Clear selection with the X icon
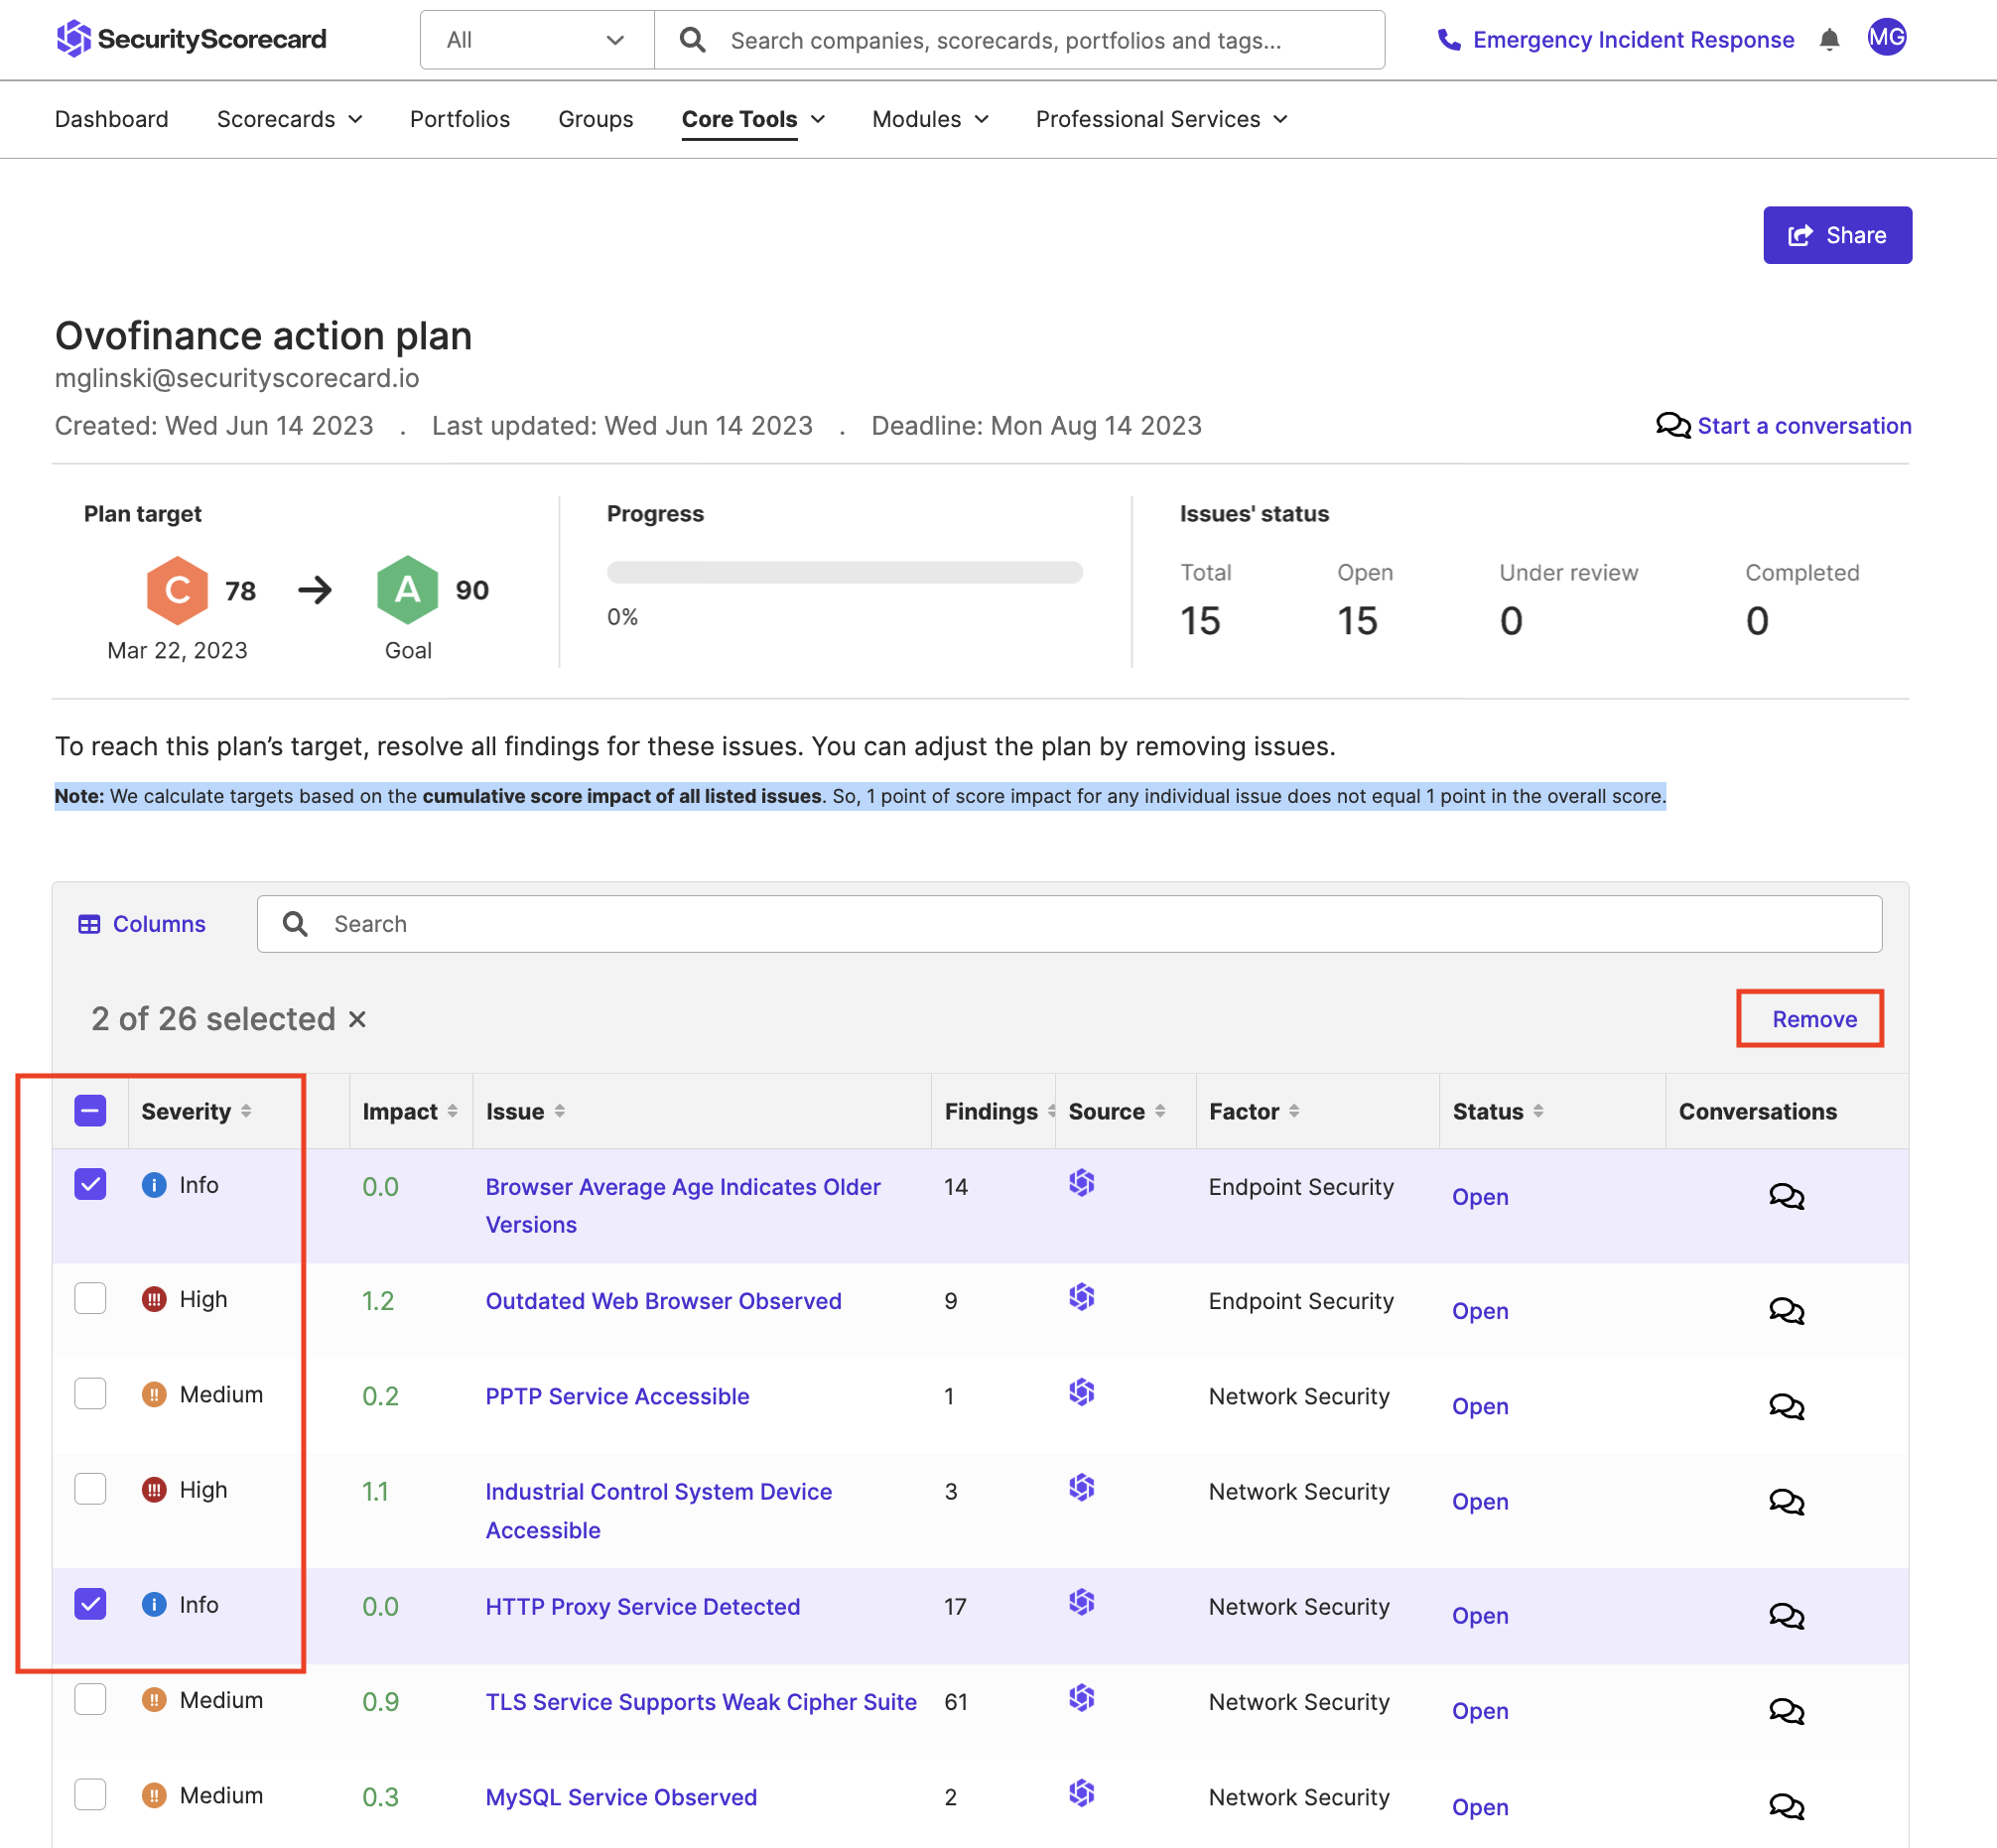Viewport: 1997px width, 1848px height. click(357, 1019)
